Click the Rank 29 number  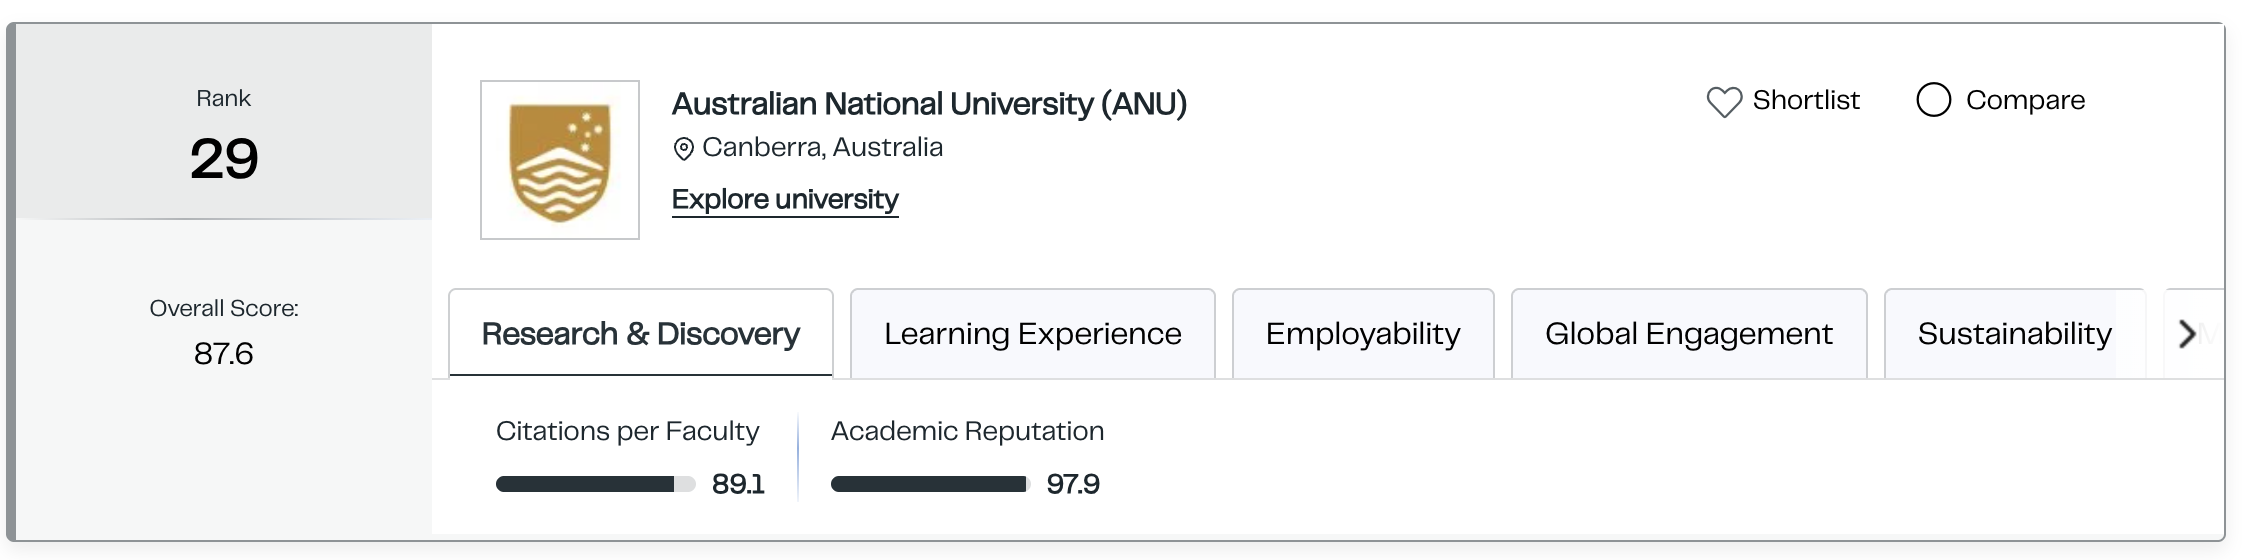pyautogui.click(x=224, y=159)
